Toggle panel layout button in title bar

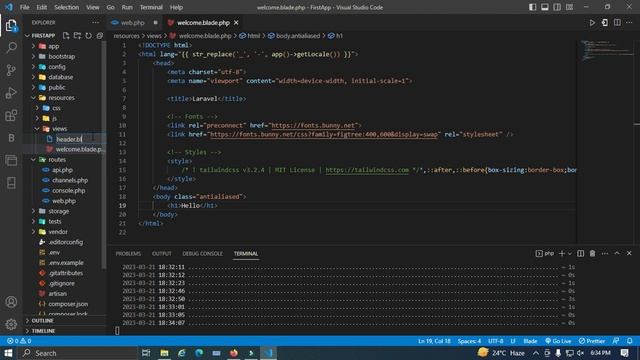[544, 7]
